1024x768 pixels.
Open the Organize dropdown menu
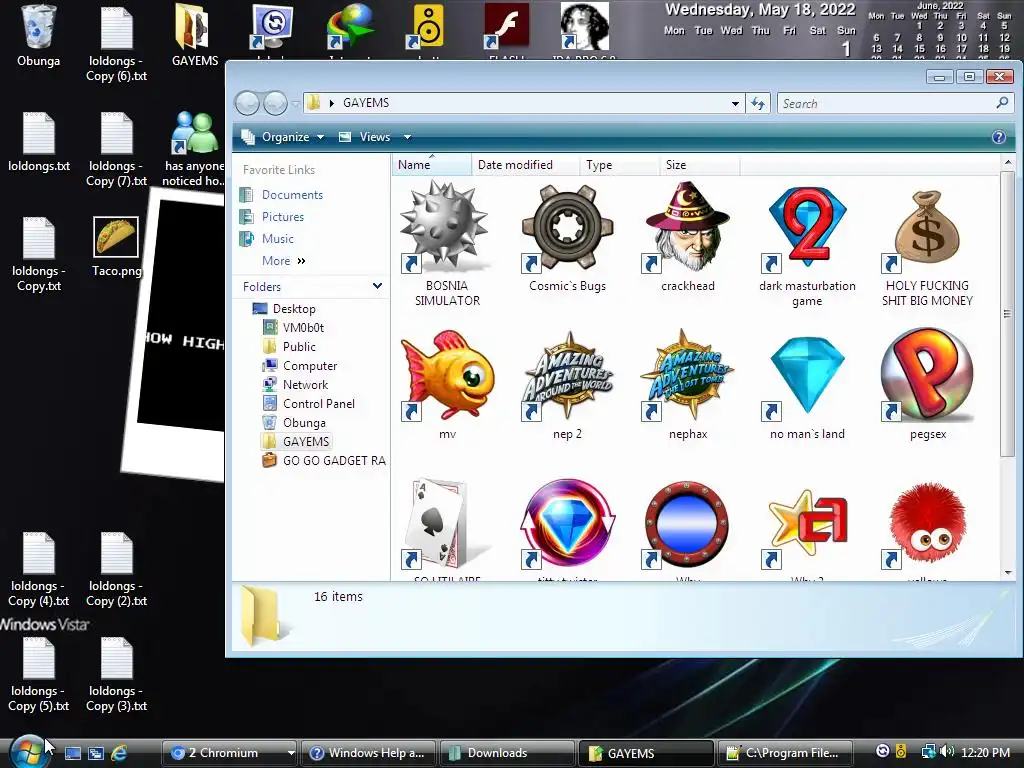pos(283,137)
